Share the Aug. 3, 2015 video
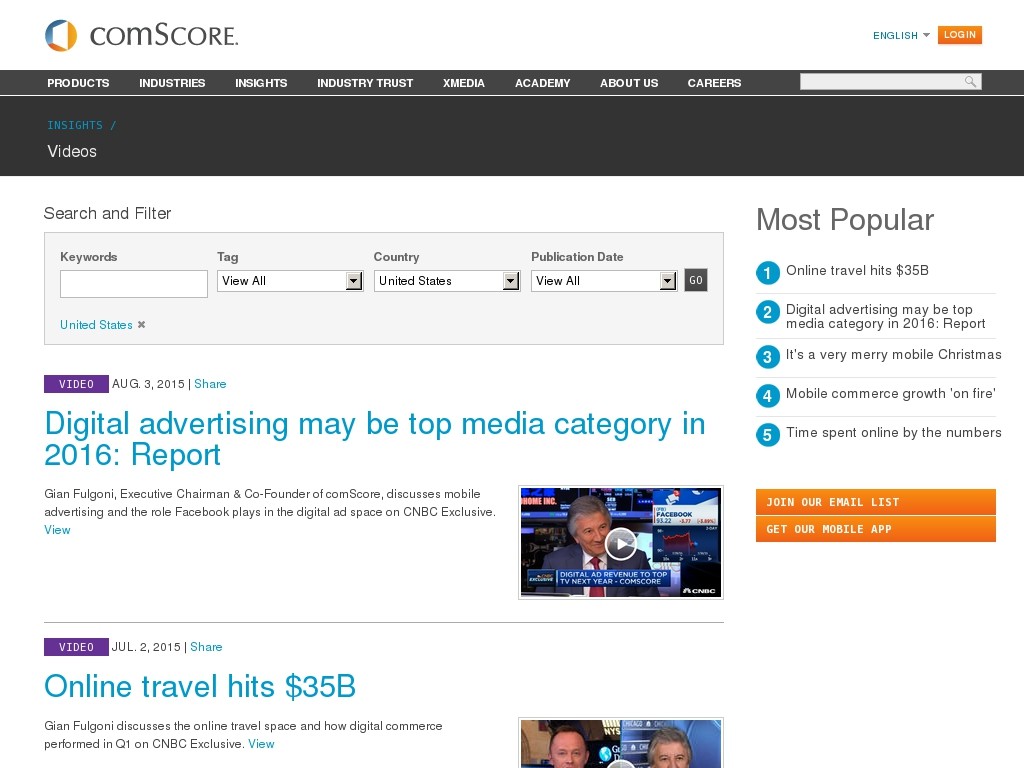1024x768 pixels. click(210, 384)
